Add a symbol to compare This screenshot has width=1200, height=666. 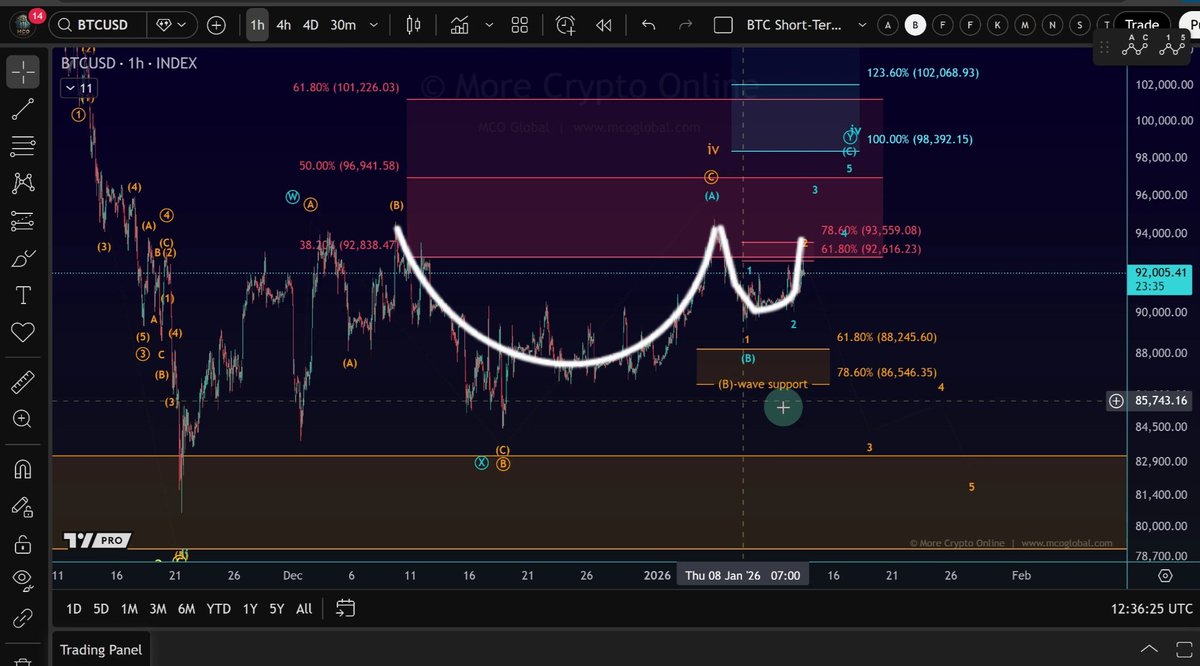point(216,25)
